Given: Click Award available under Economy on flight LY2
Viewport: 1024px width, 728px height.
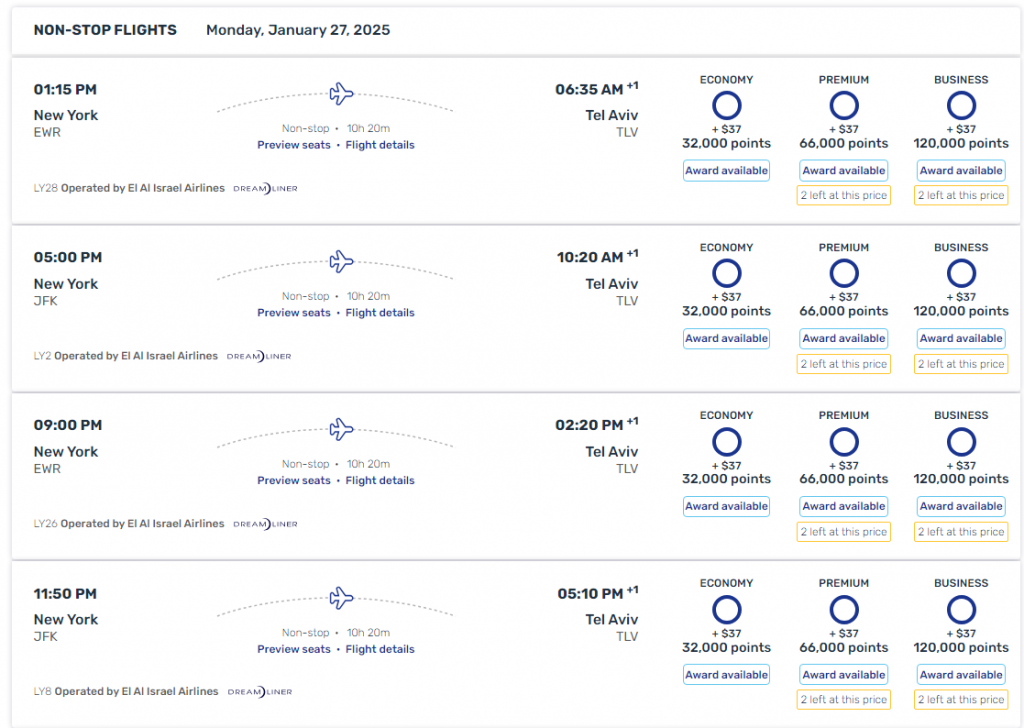Looking at the screenshot, I should 726,338.
